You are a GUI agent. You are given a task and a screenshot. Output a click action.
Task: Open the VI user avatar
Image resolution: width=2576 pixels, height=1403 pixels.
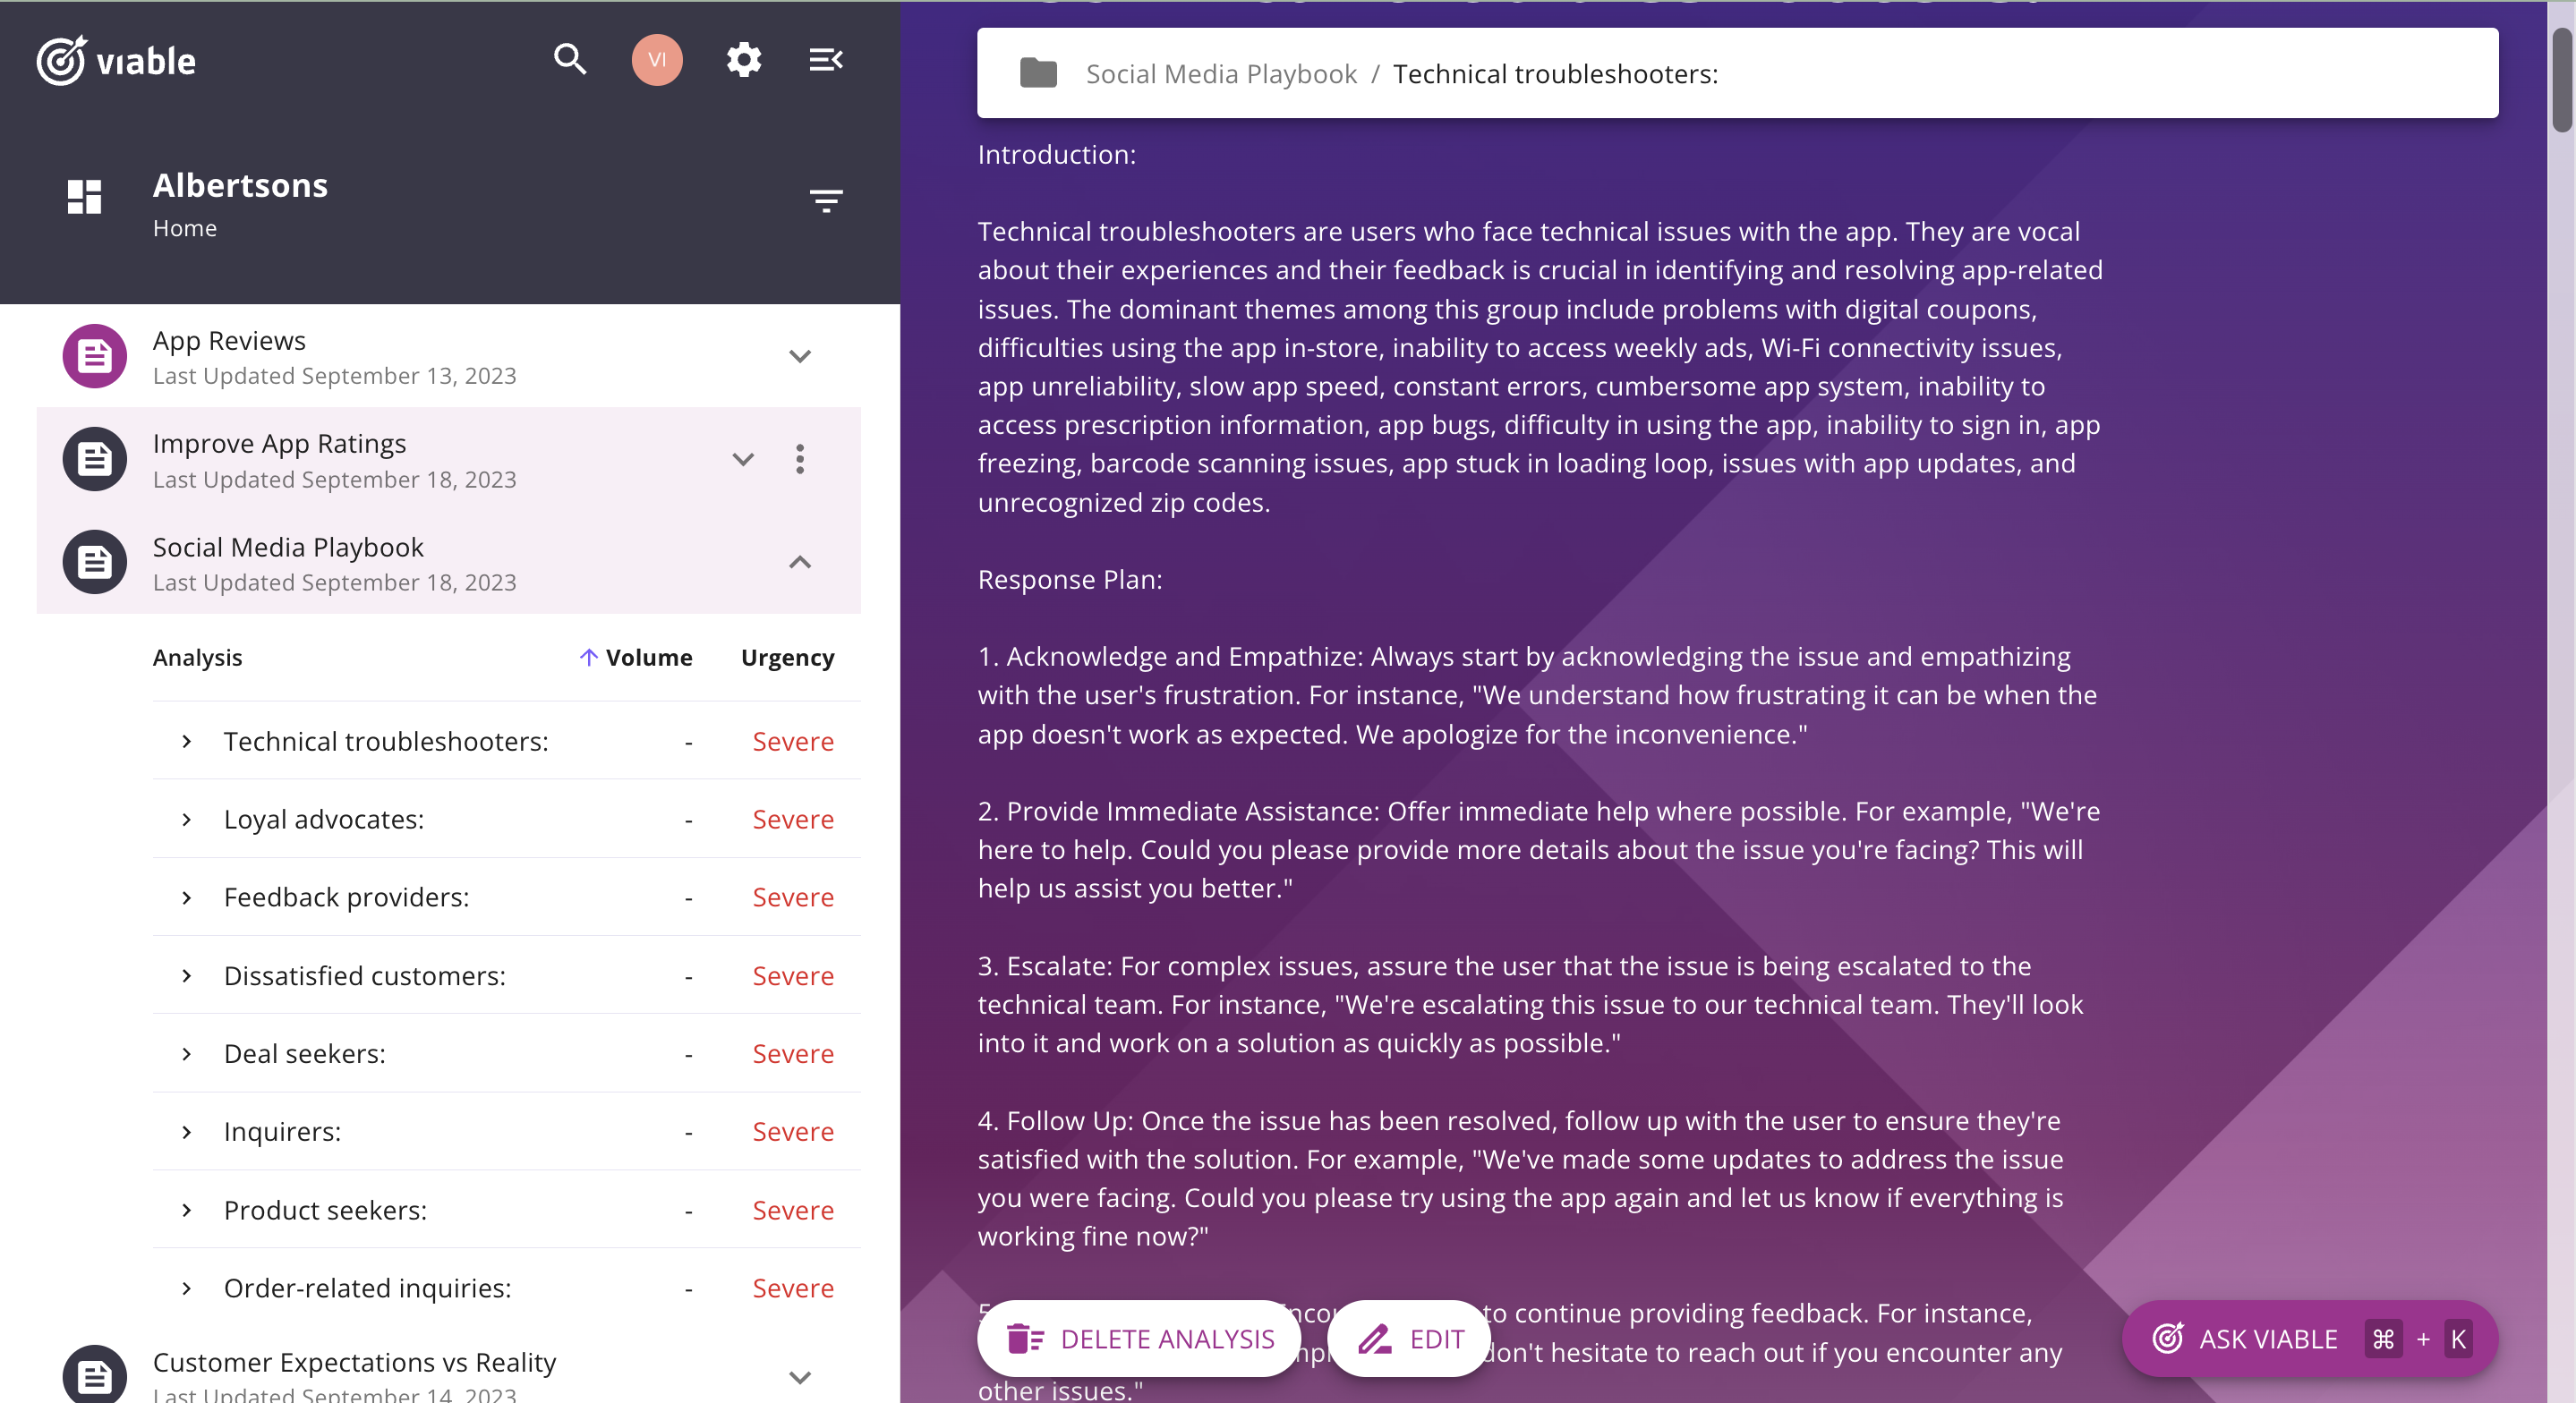pyautogui.click(x=657, y=60)
